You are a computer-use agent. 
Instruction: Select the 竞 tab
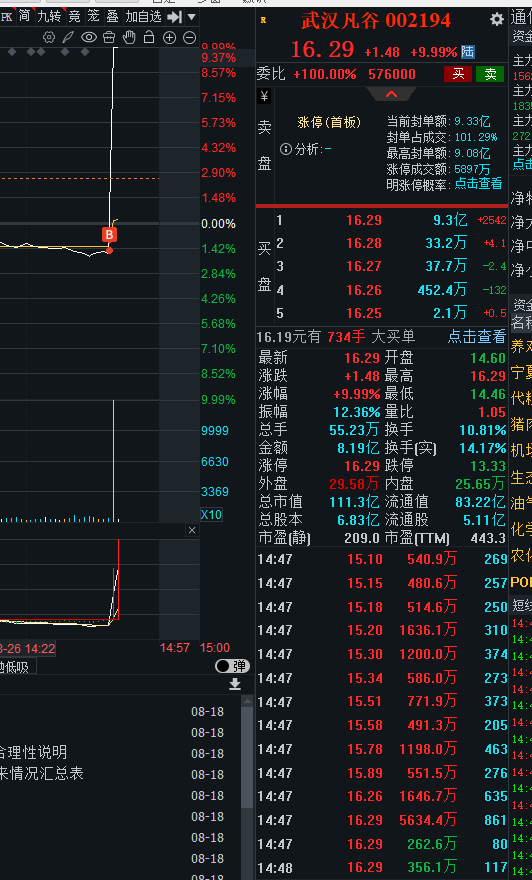click(74, 16)
